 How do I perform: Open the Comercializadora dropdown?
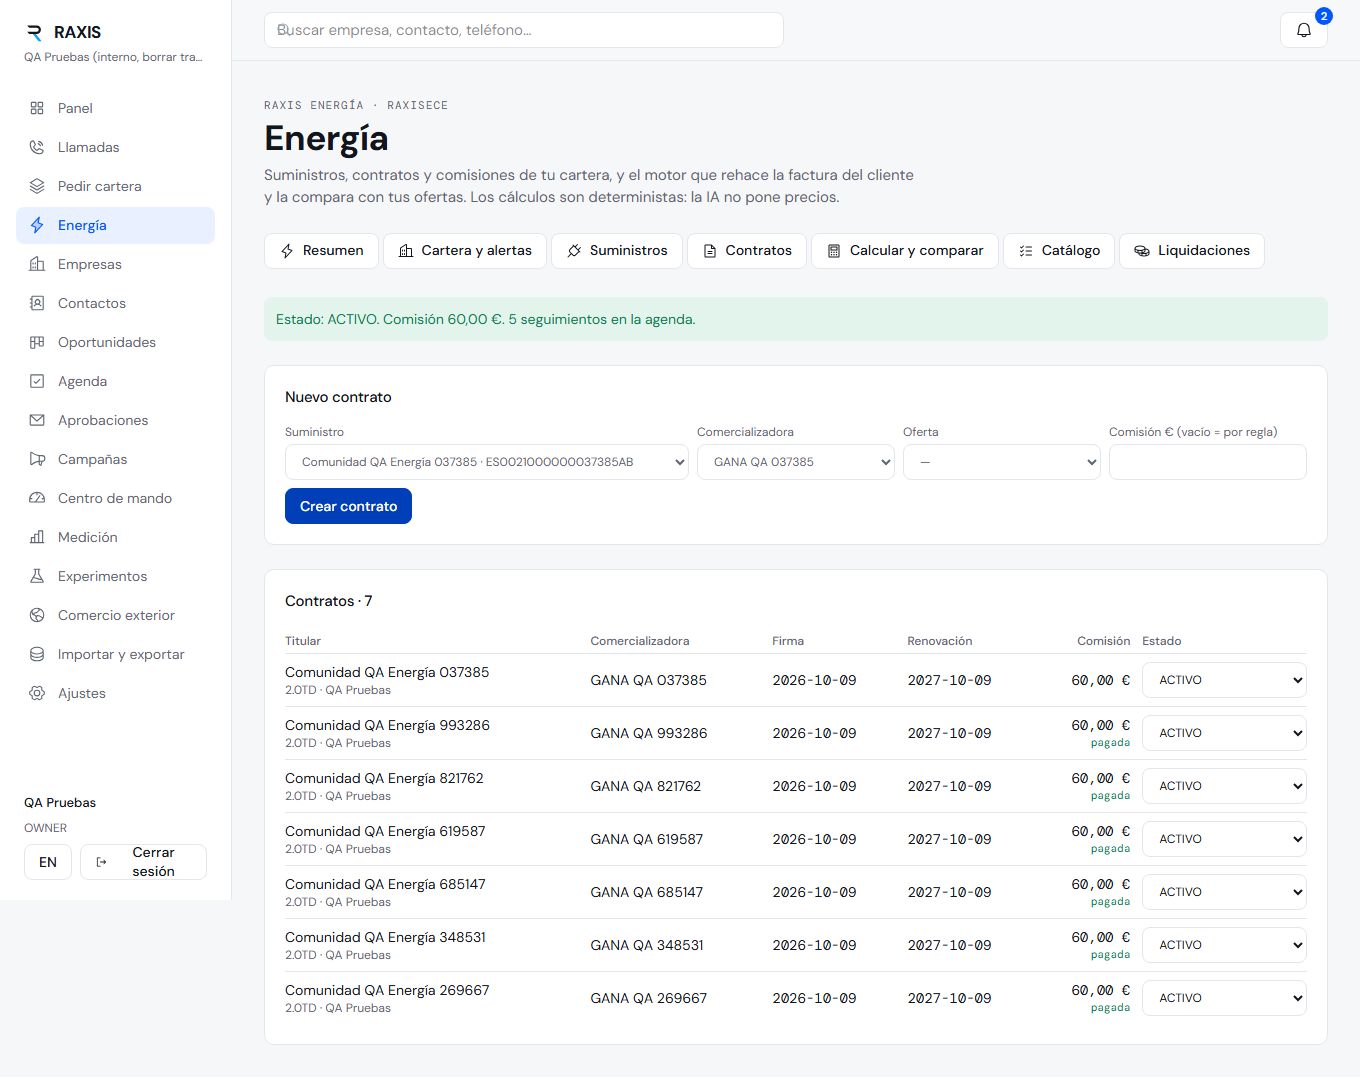(796, 462)
